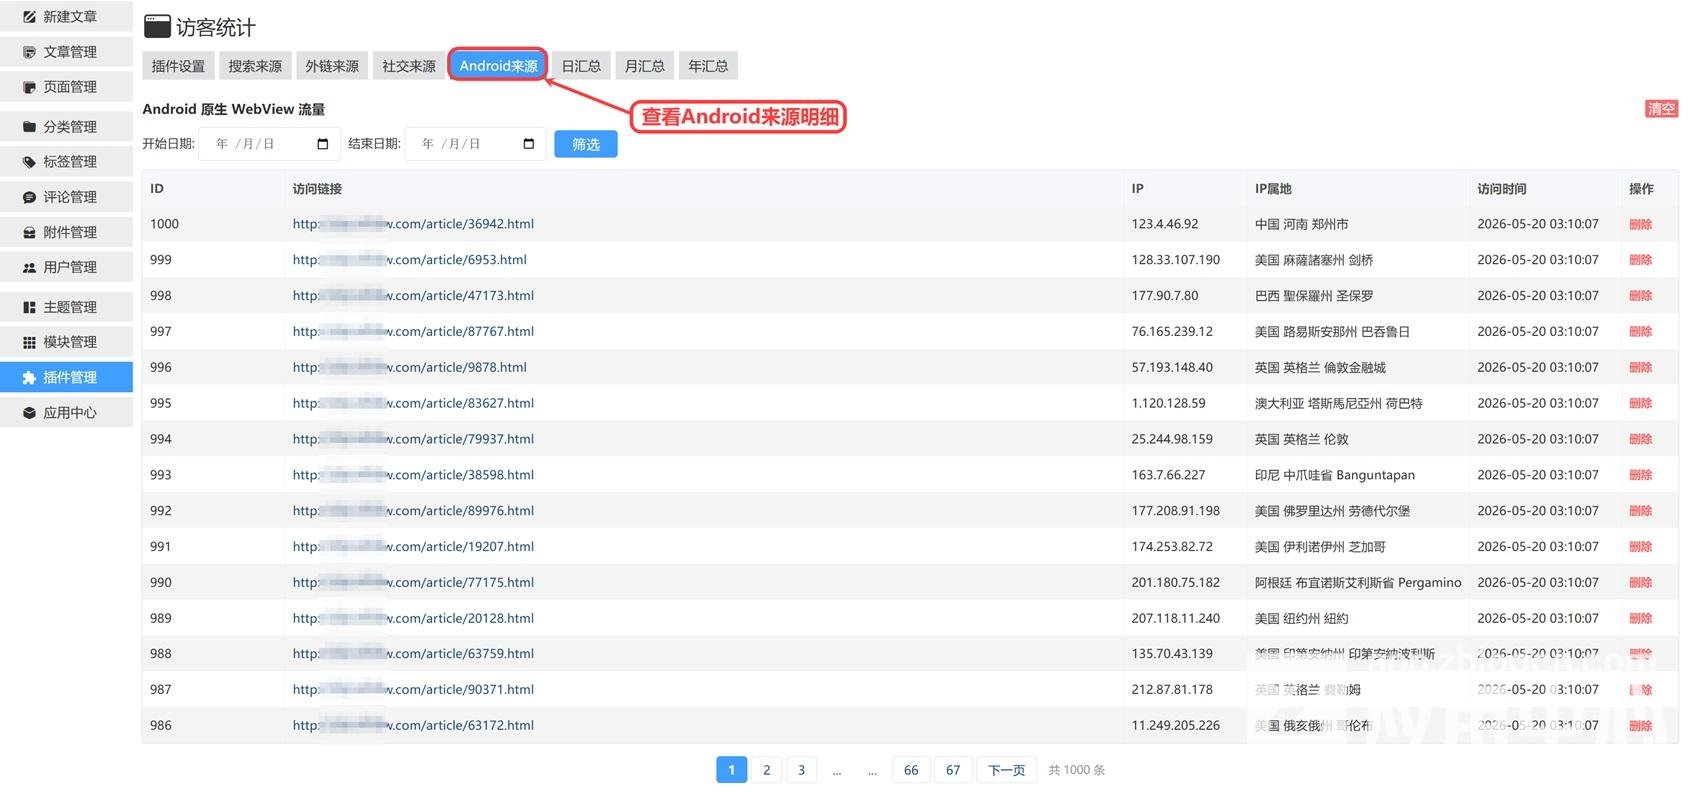Open the 日汇总 tab
The height and width of the screenshot is (792, 1688).
[581, 66]
